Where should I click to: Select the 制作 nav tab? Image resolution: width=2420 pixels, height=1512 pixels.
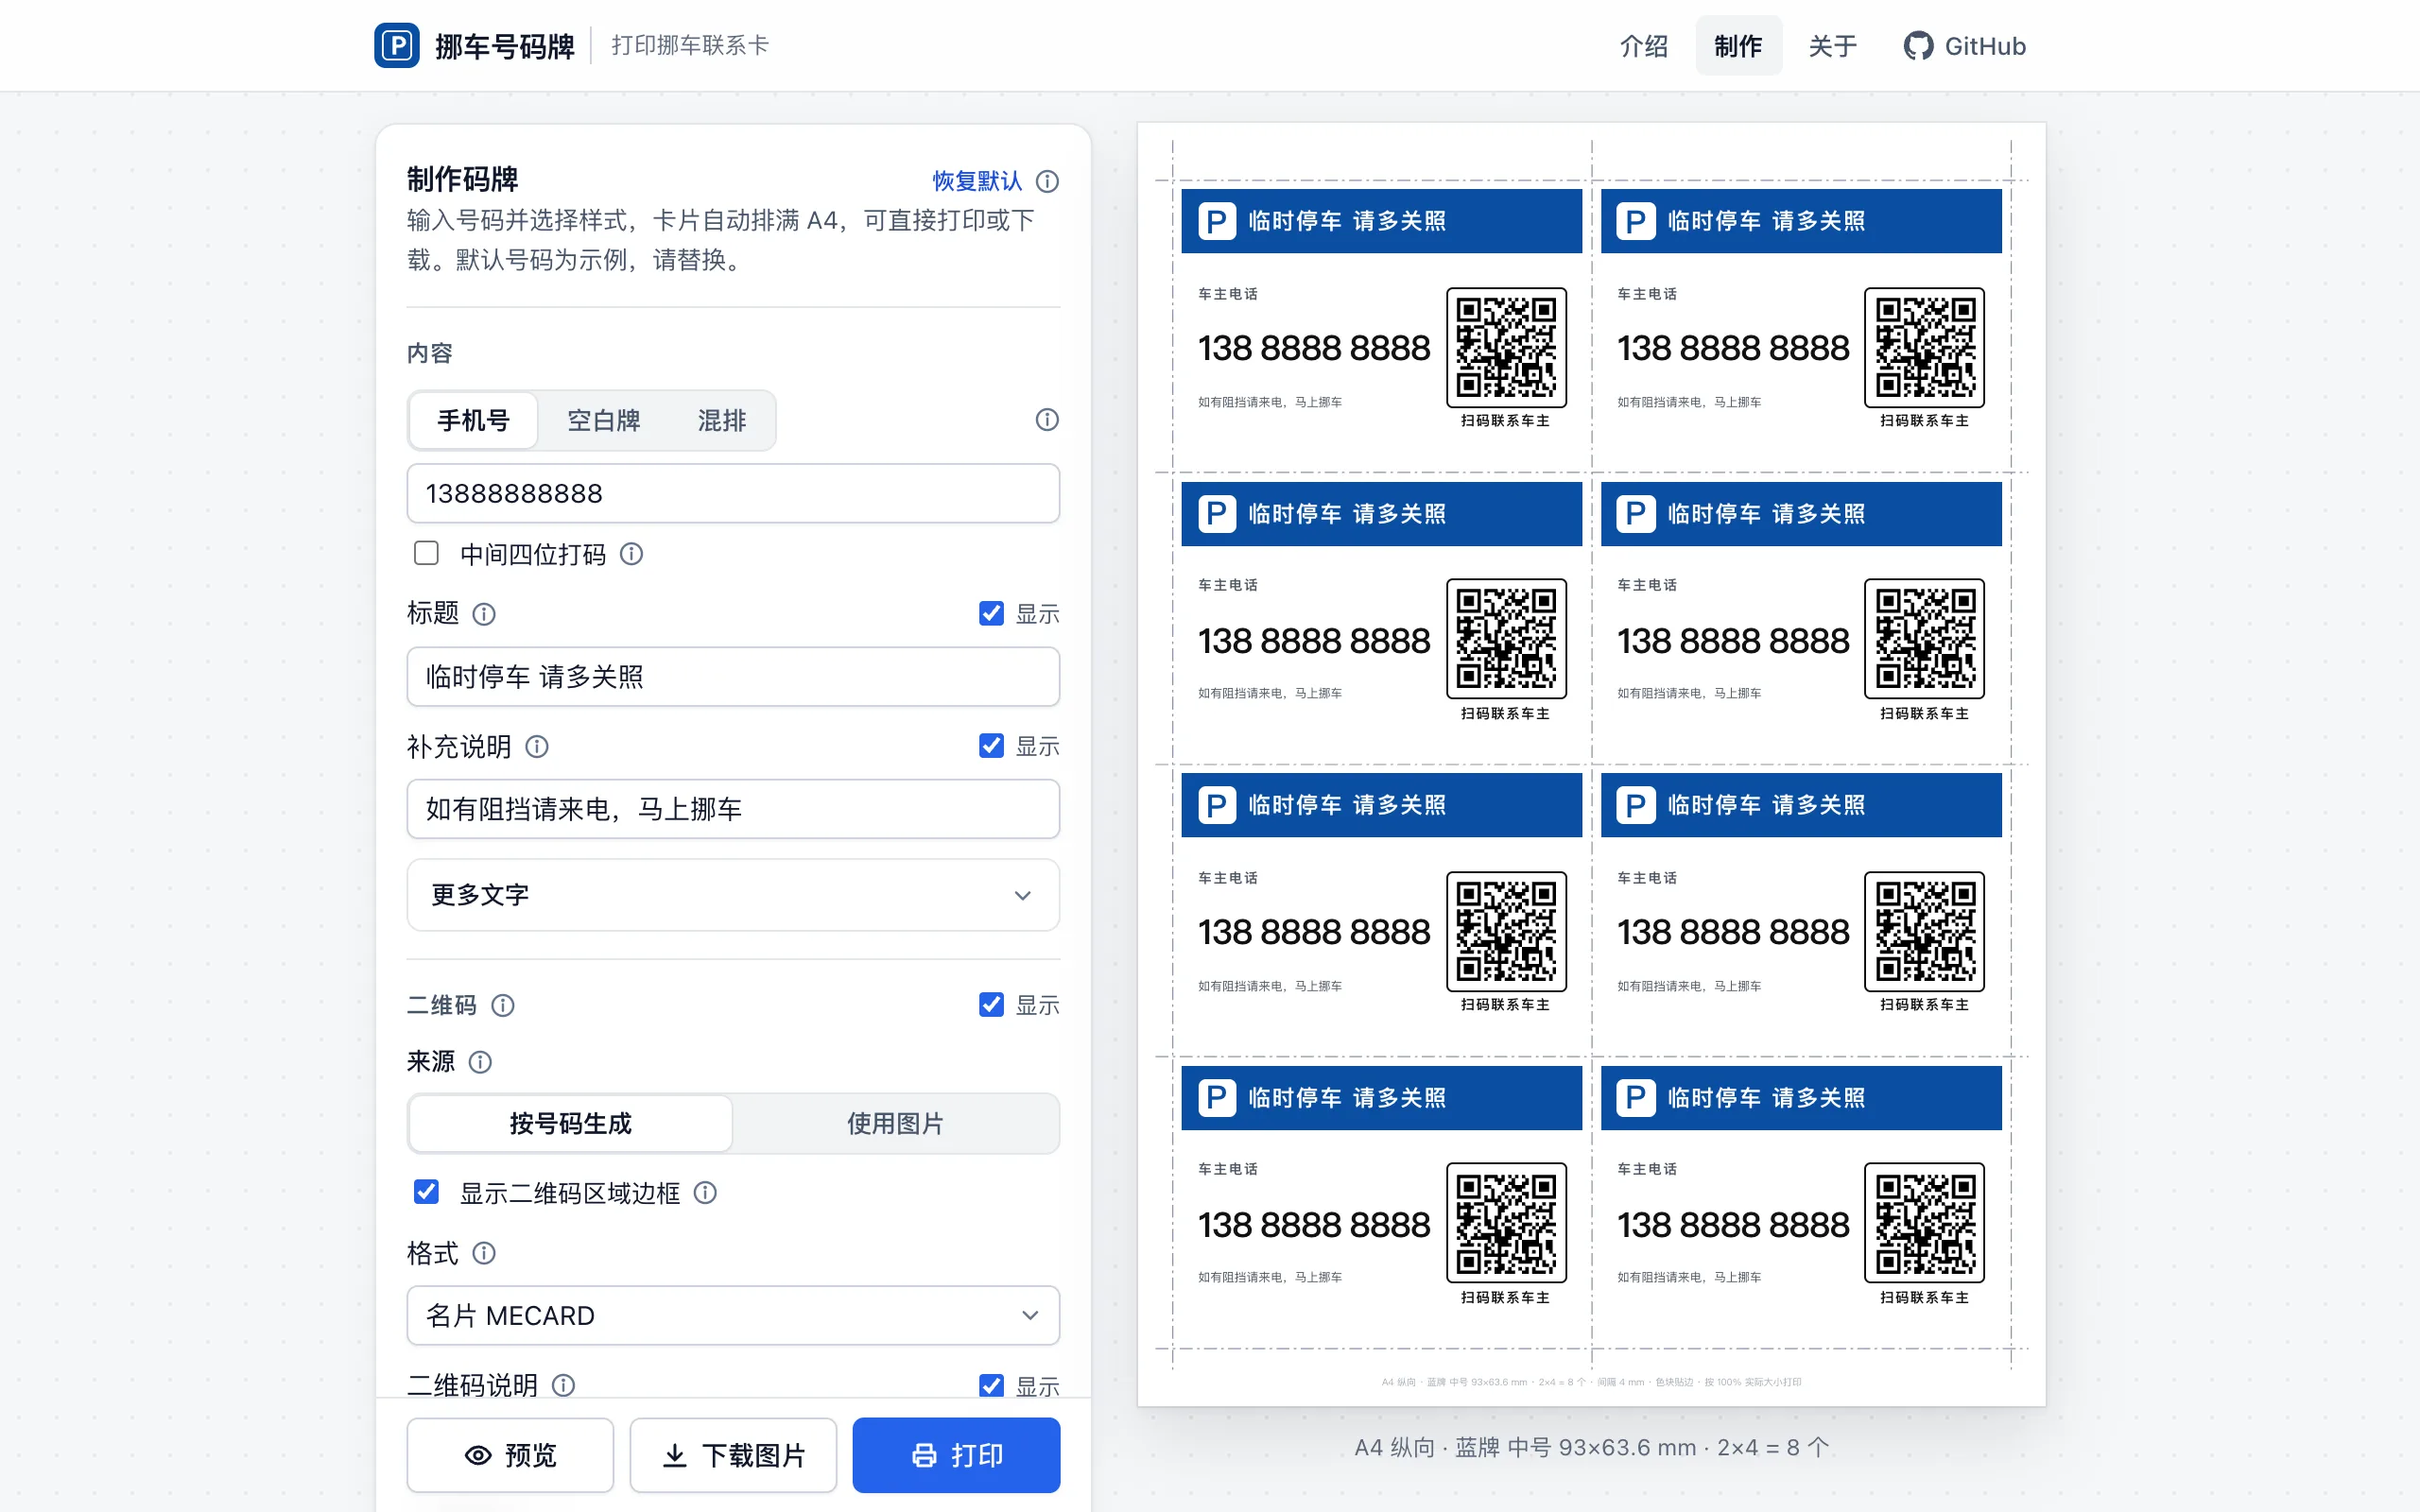click(1738, 46)
